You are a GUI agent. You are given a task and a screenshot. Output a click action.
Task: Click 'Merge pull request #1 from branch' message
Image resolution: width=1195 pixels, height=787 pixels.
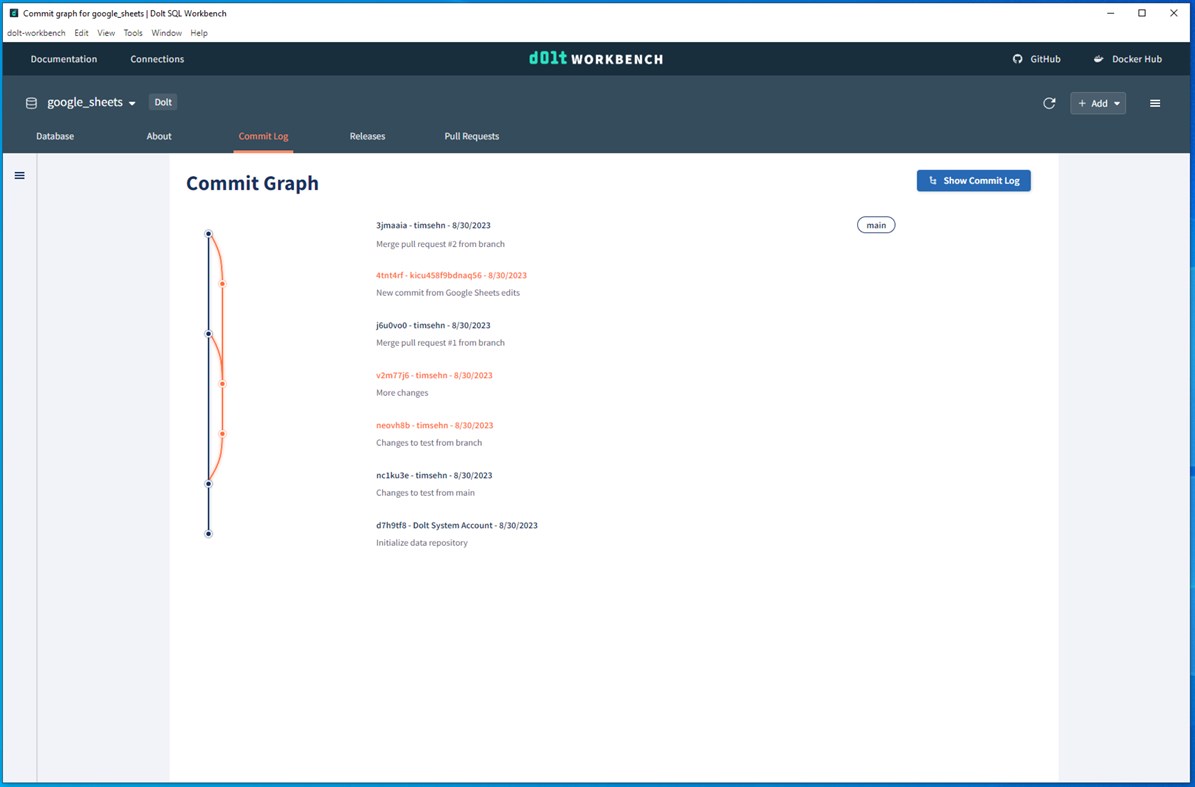point(441,343)
